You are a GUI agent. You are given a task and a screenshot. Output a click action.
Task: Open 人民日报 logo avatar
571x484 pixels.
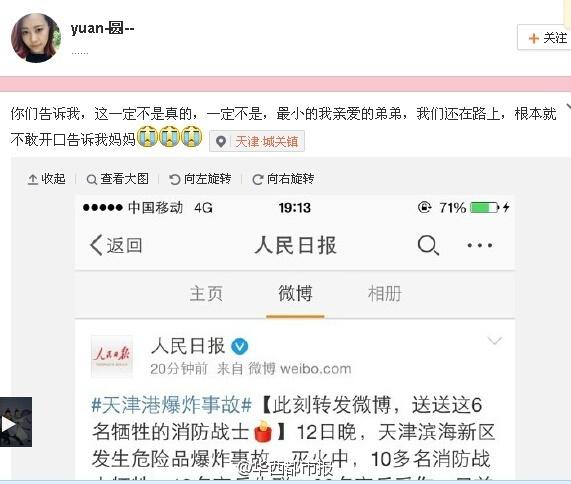(x=112, y=356)
